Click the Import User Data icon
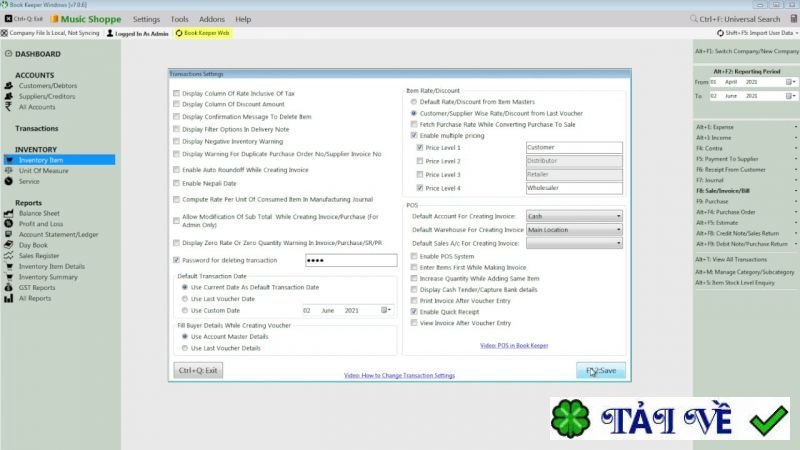Viewport: 800px width, 450px height. coord(720,33)
